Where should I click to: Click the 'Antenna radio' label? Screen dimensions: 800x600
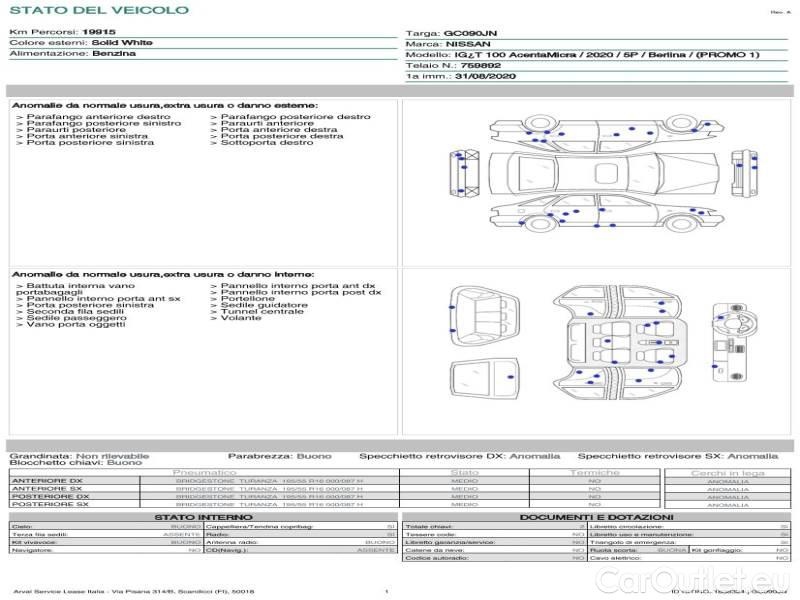pyautogui.click(x=232, y=542)
